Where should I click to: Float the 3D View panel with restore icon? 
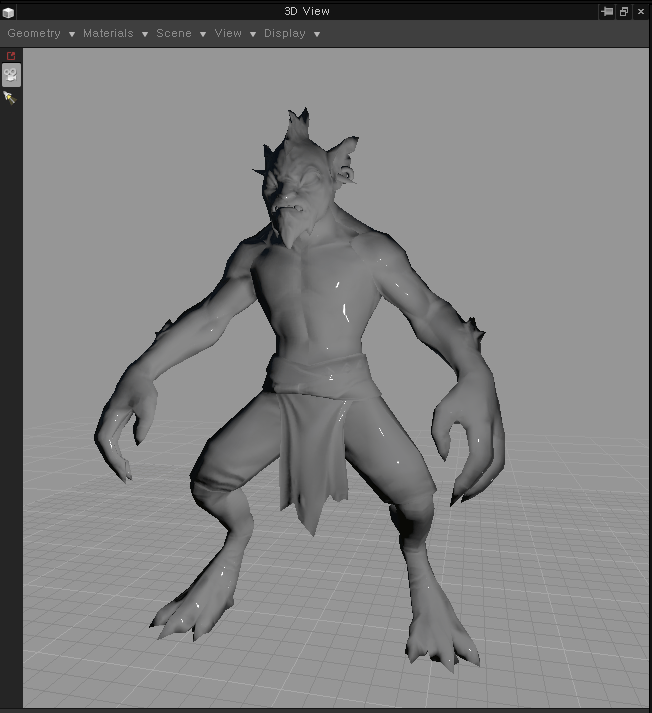coord(624,12)
